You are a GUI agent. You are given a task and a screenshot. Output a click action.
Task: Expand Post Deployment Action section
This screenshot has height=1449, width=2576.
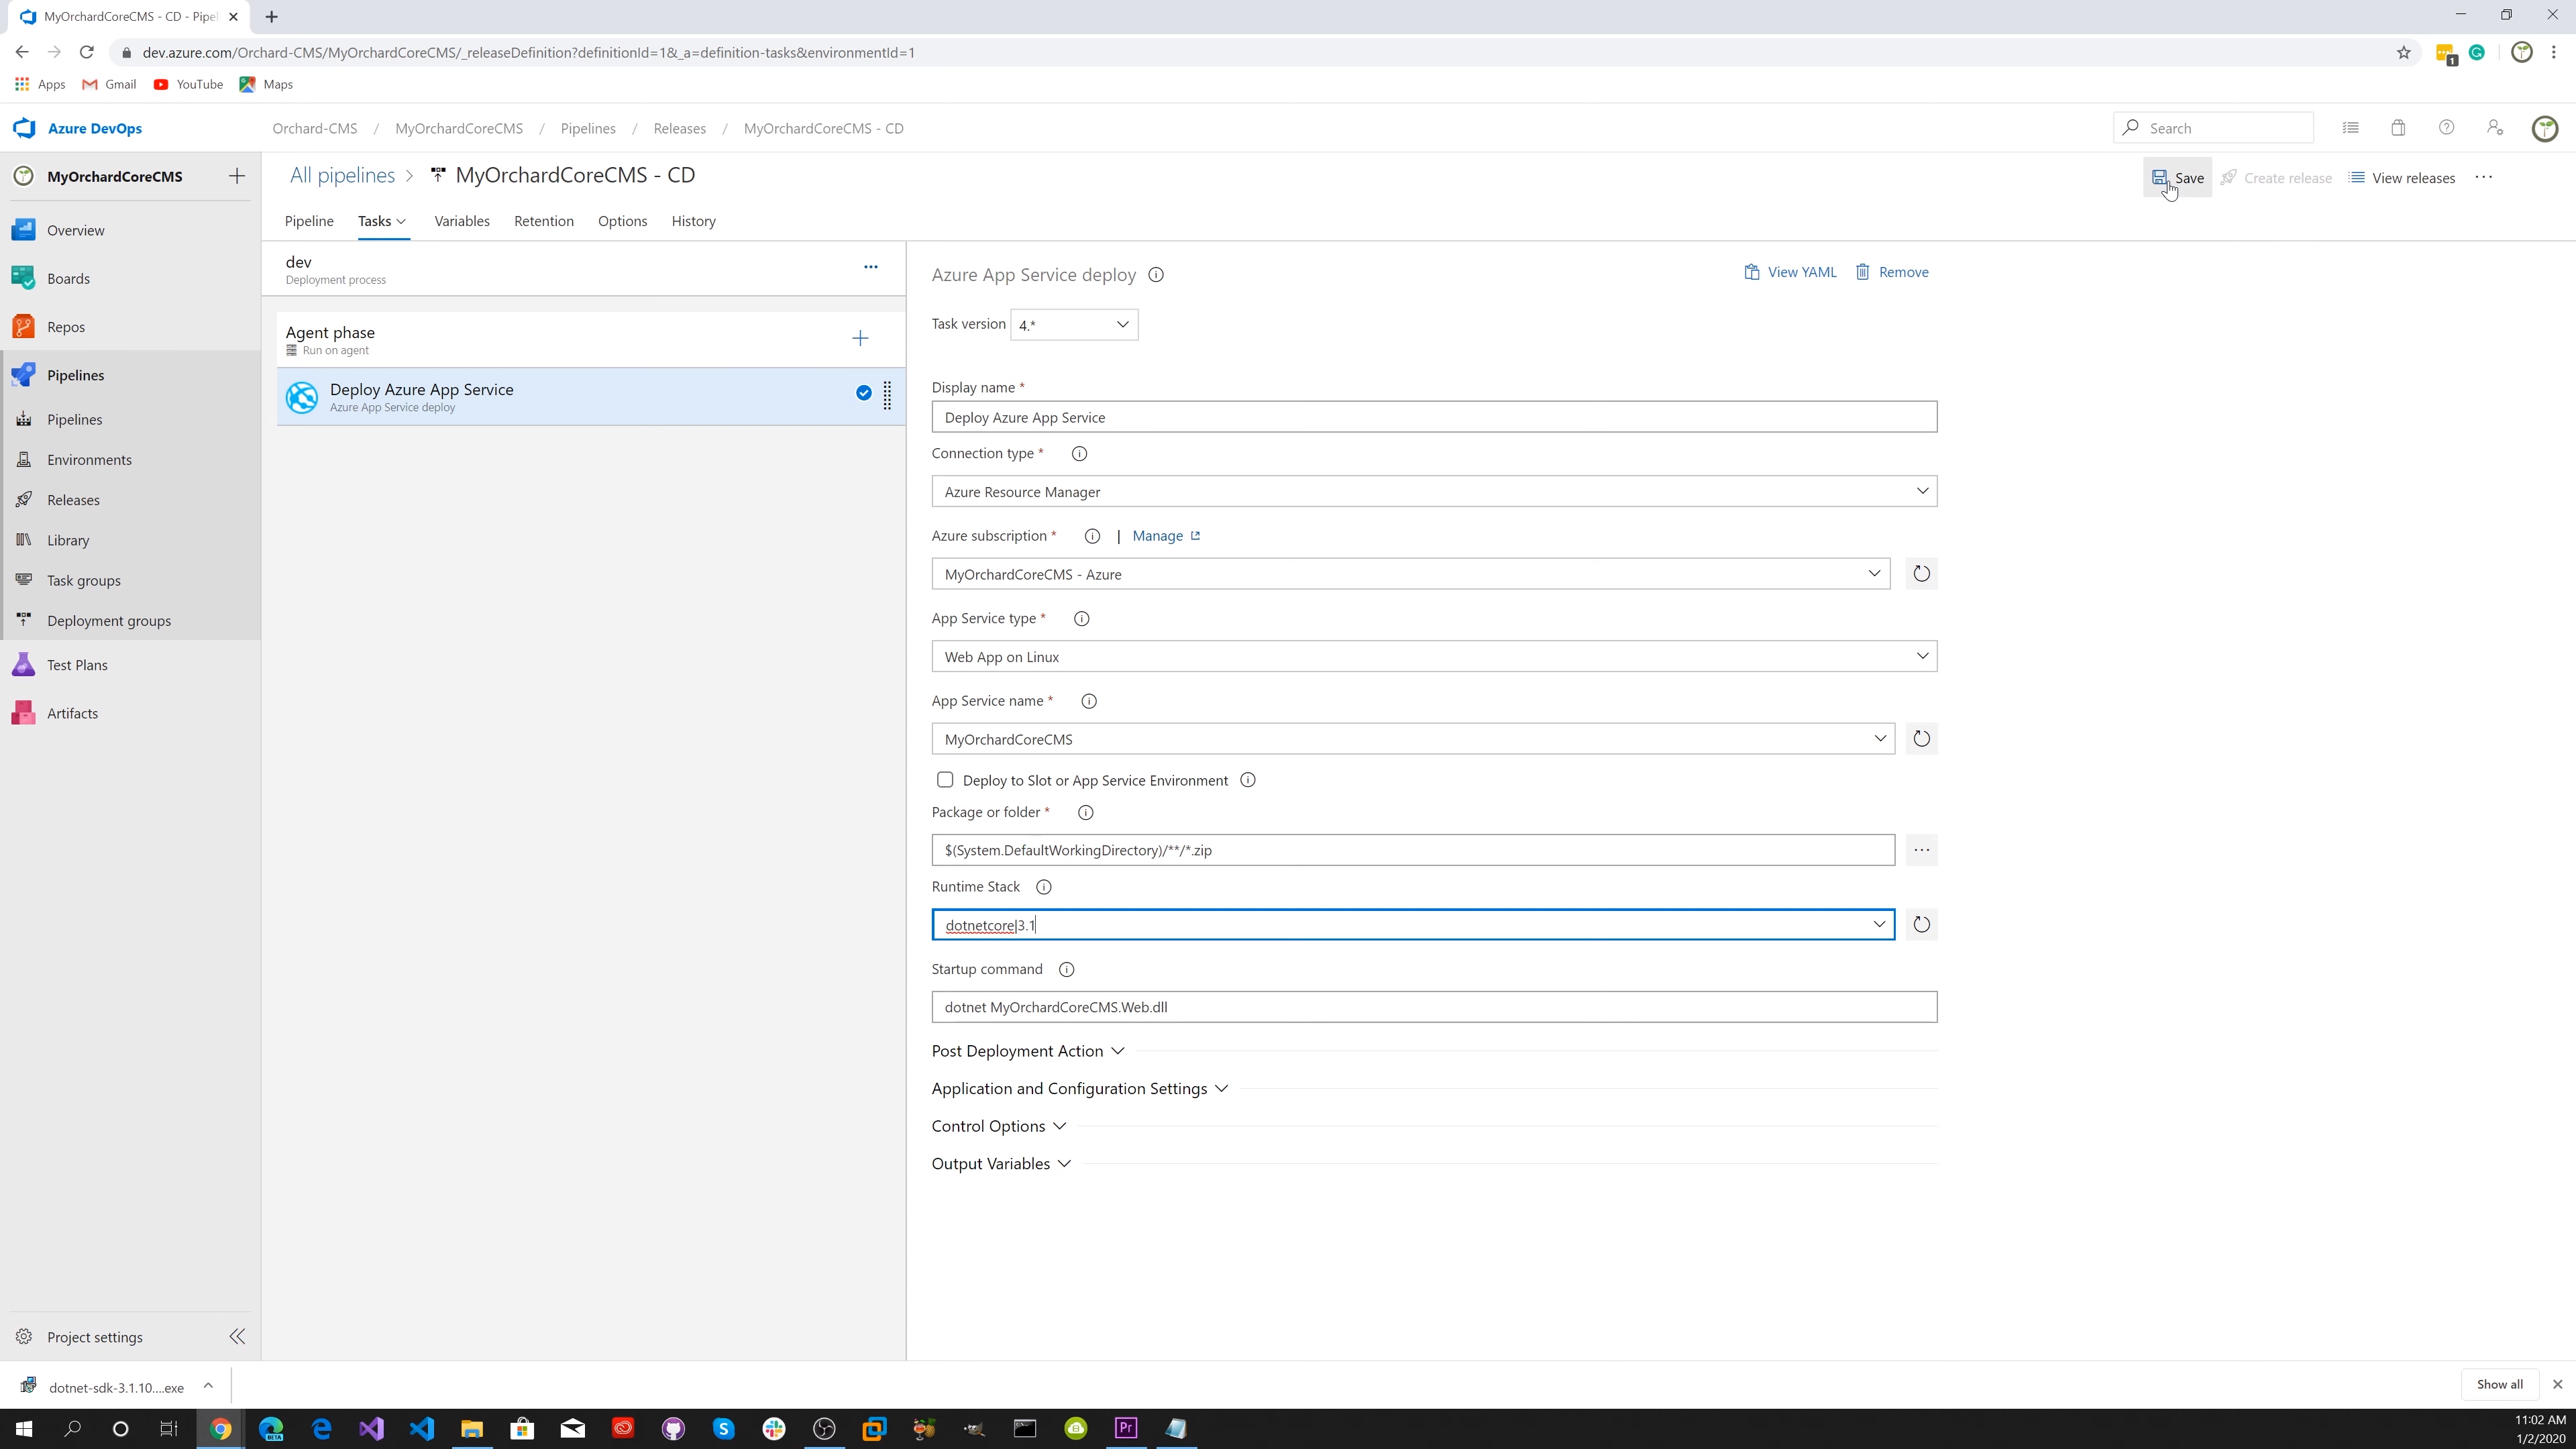1028,1051
